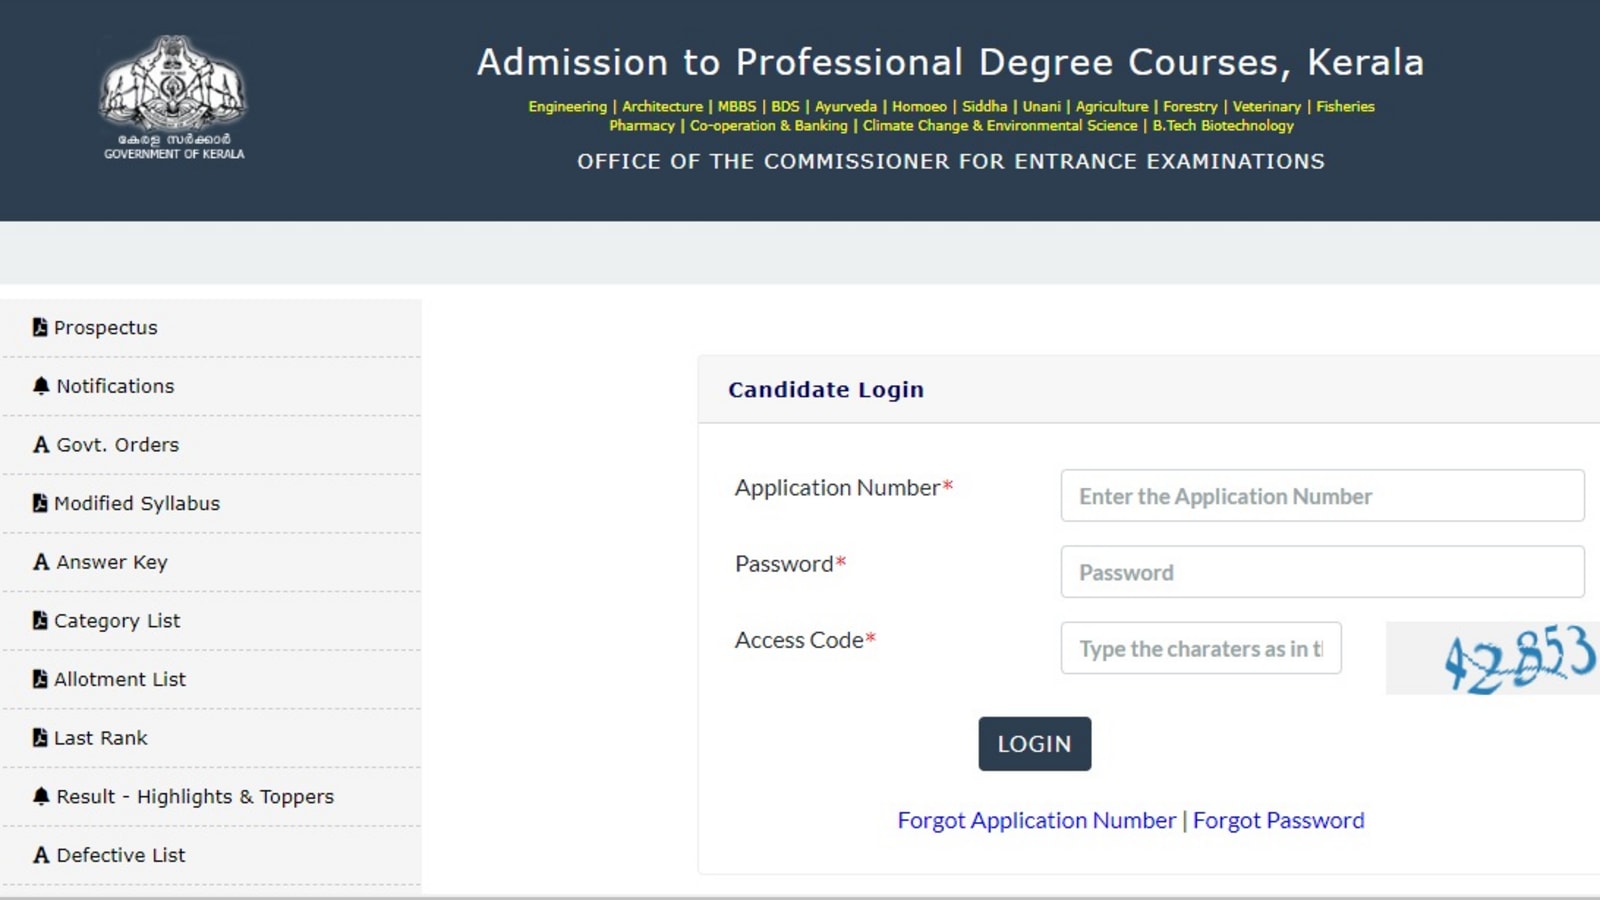Click the icon beside Govt. Orders
Viewport: 1600px width, 900px height.
point(40,444)
